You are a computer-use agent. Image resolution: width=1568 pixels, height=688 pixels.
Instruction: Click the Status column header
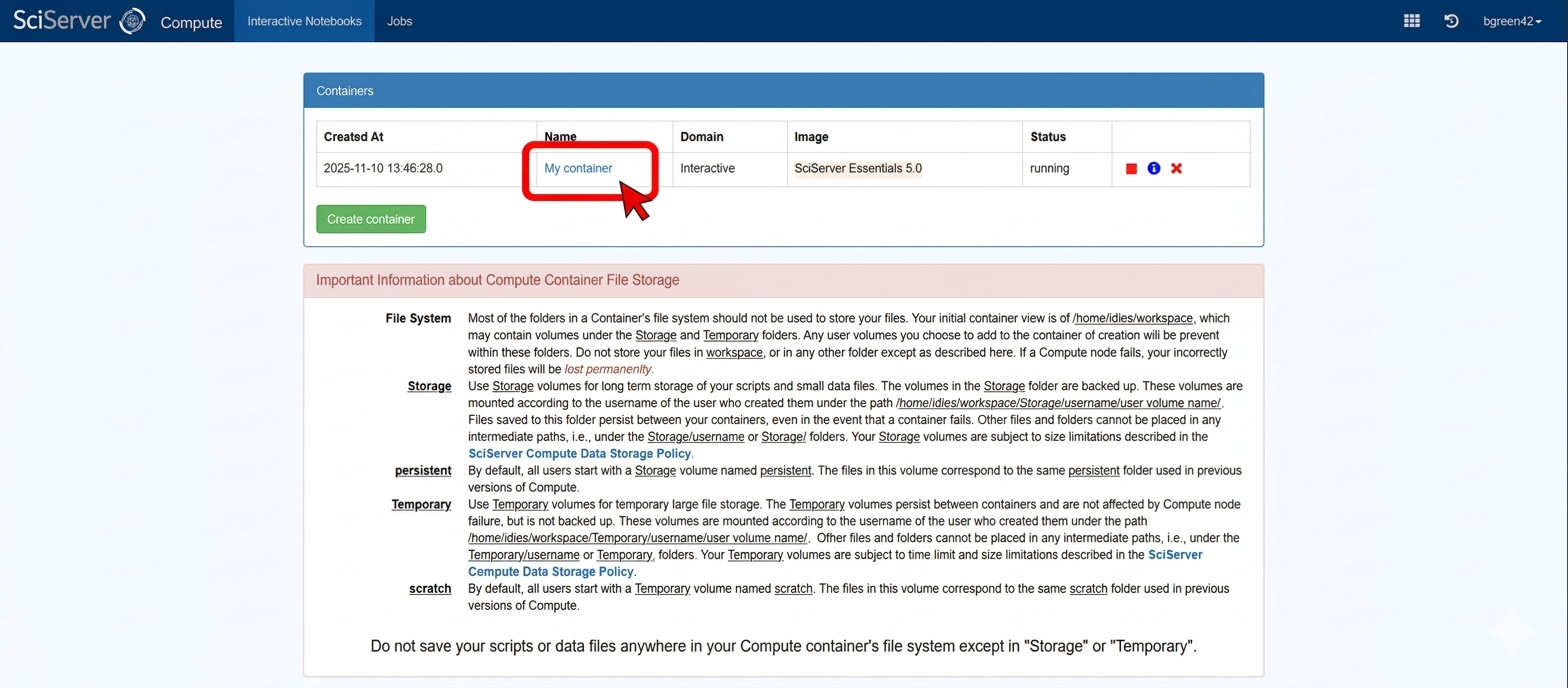tap(1047, 137)
